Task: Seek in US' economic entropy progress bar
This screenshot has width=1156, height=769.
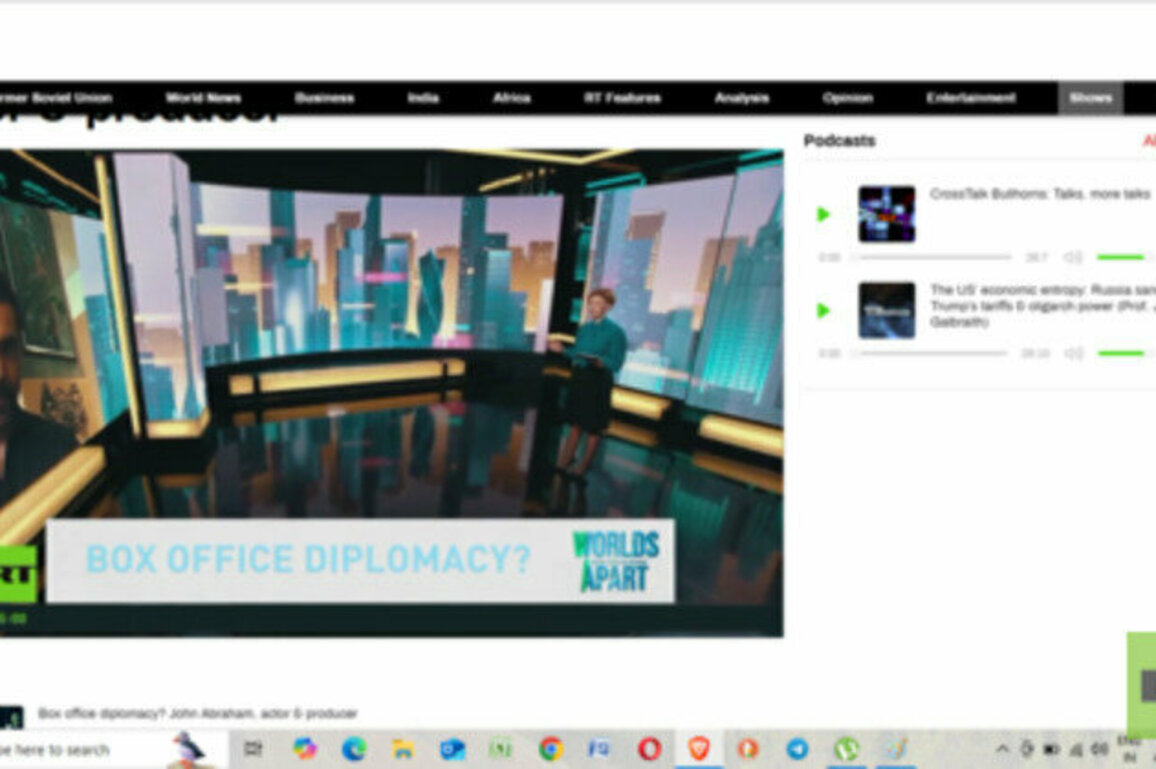Action: coord(930,353)
